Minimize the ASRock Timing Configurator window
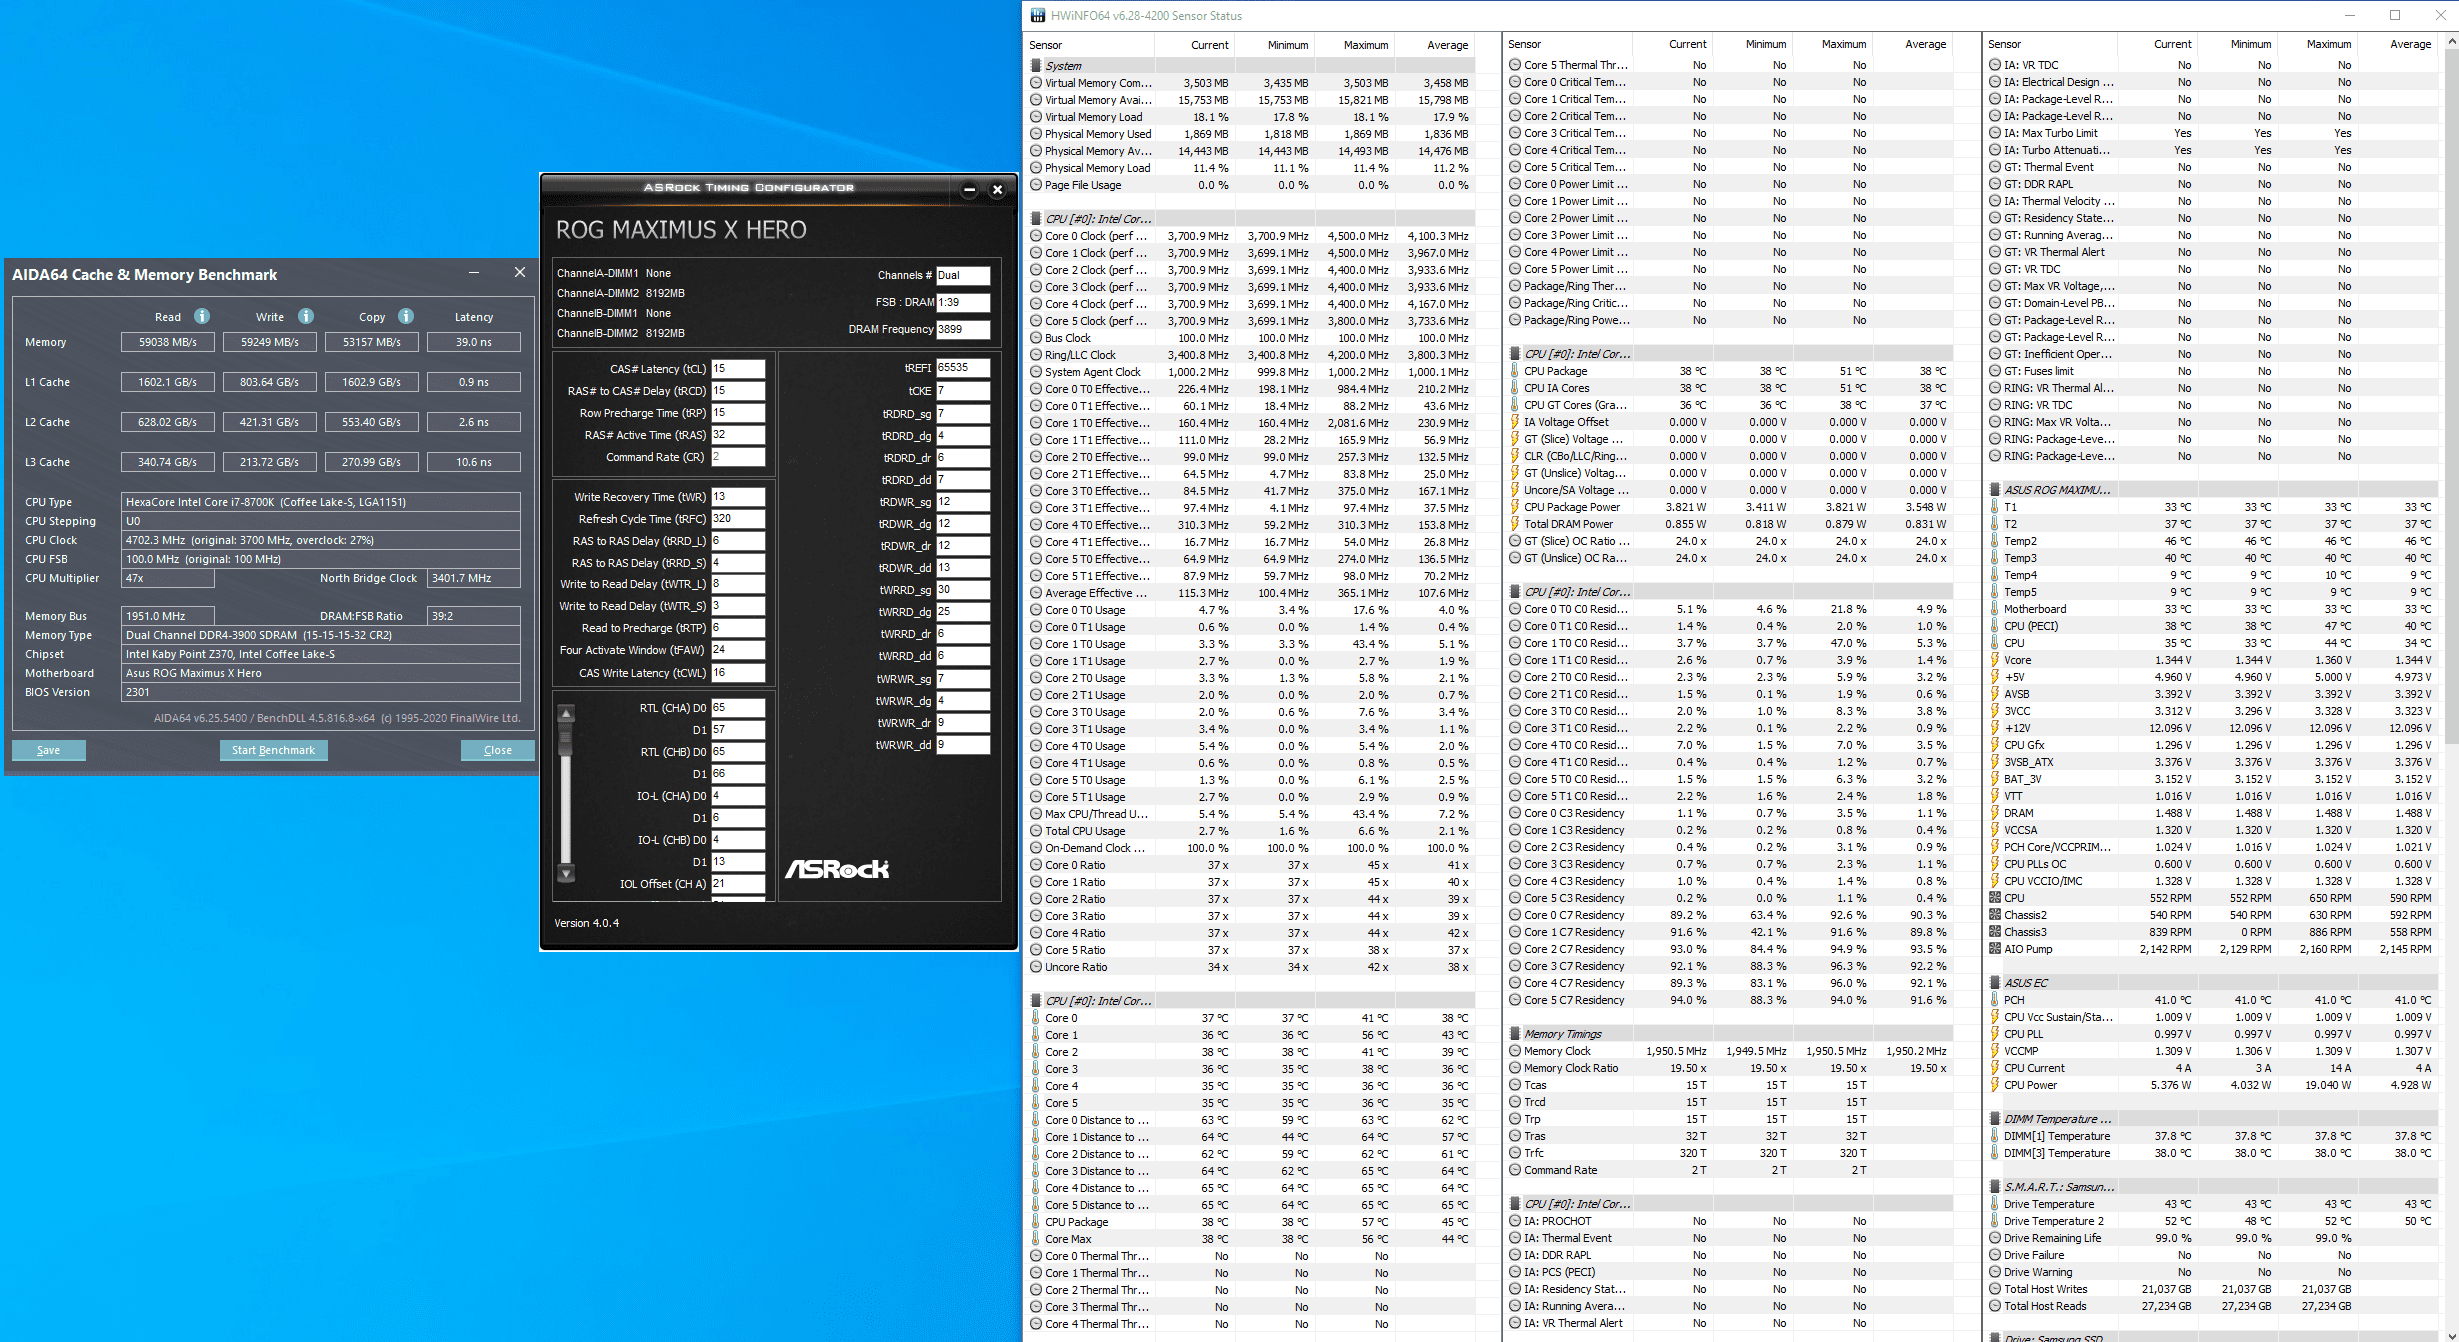Screen dimensions: 2459x1342 click(x=969, y=190)
